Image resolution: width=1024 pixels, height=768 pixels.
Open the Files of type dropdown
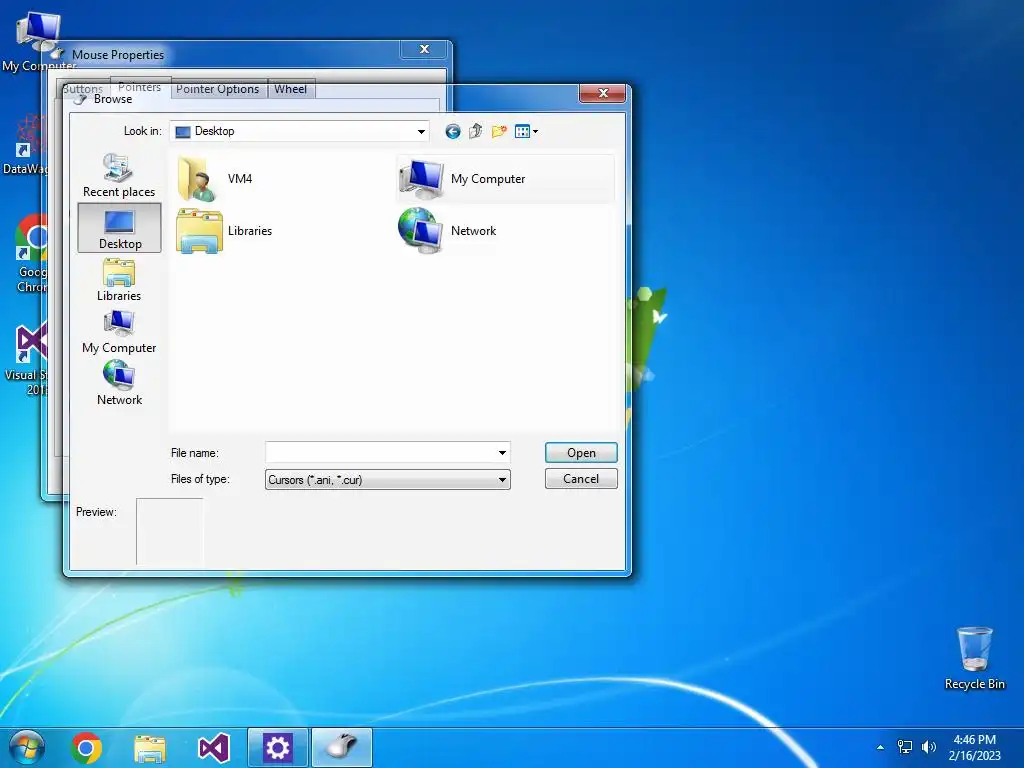pyautogui.click(x=388, y=479)
